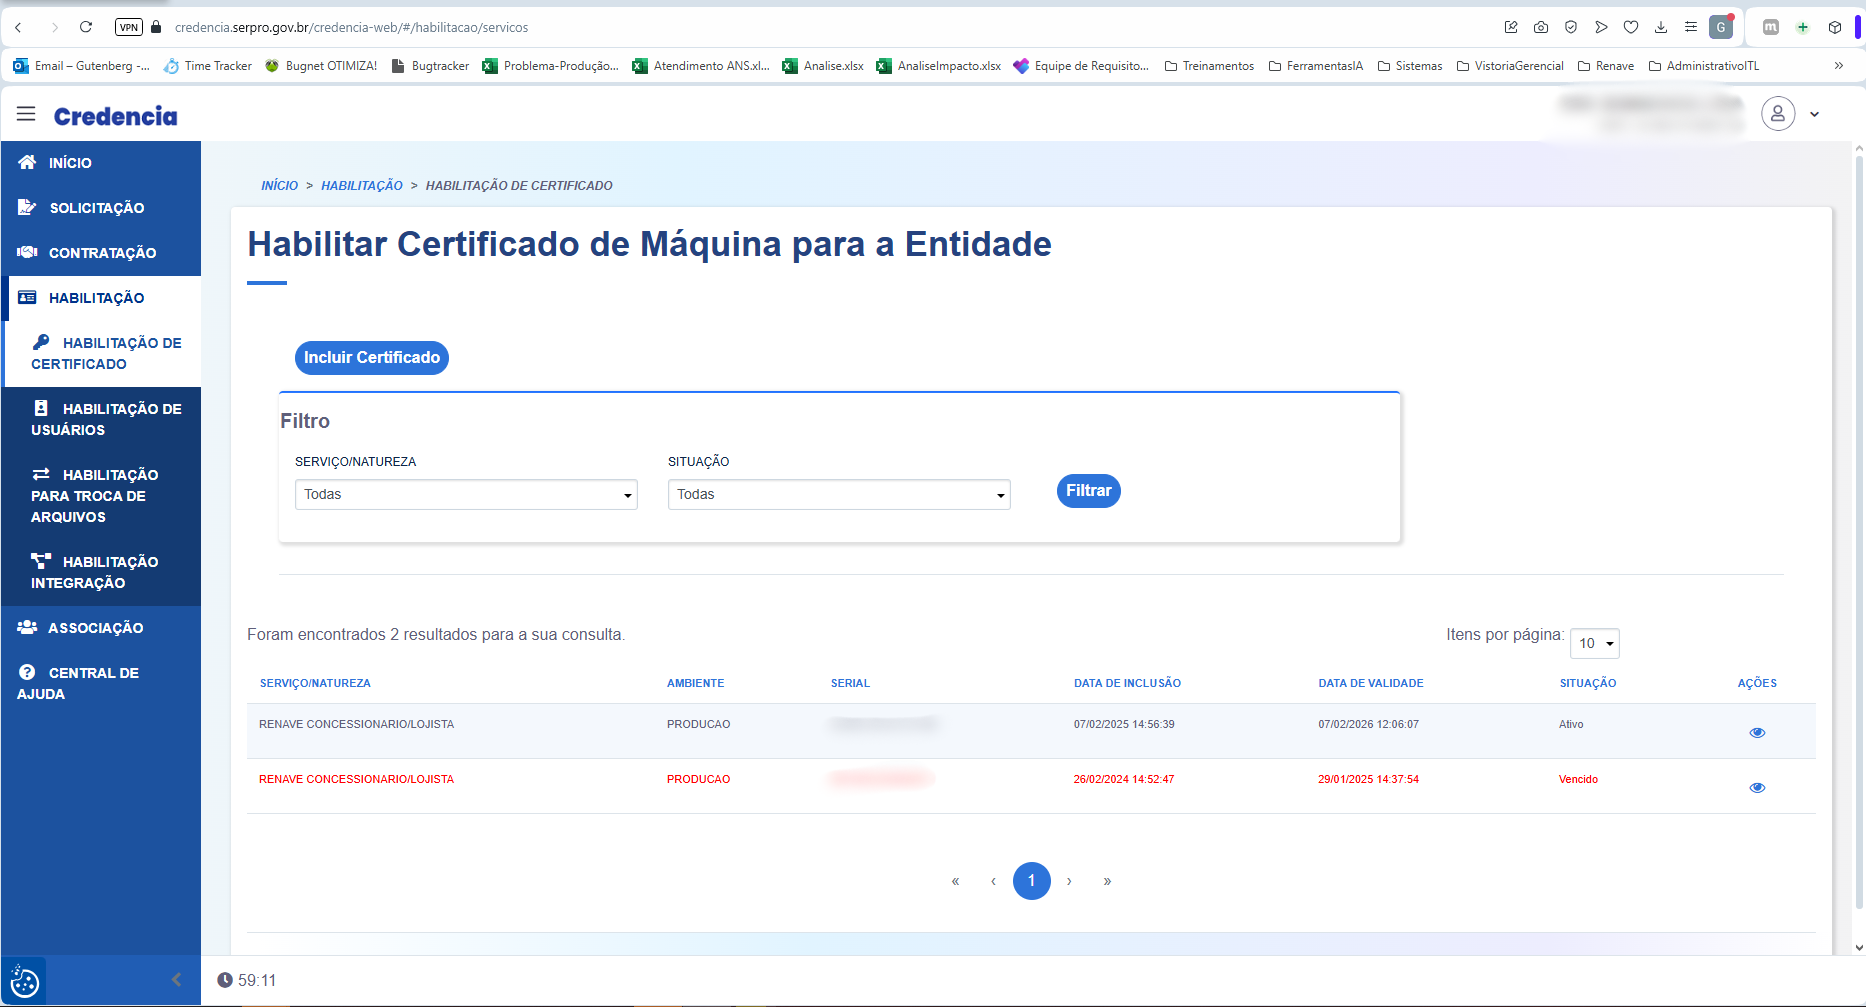This screenshot has width=1866, height=1007.
Task: Go to first page of results
Action: pos(955,881)
